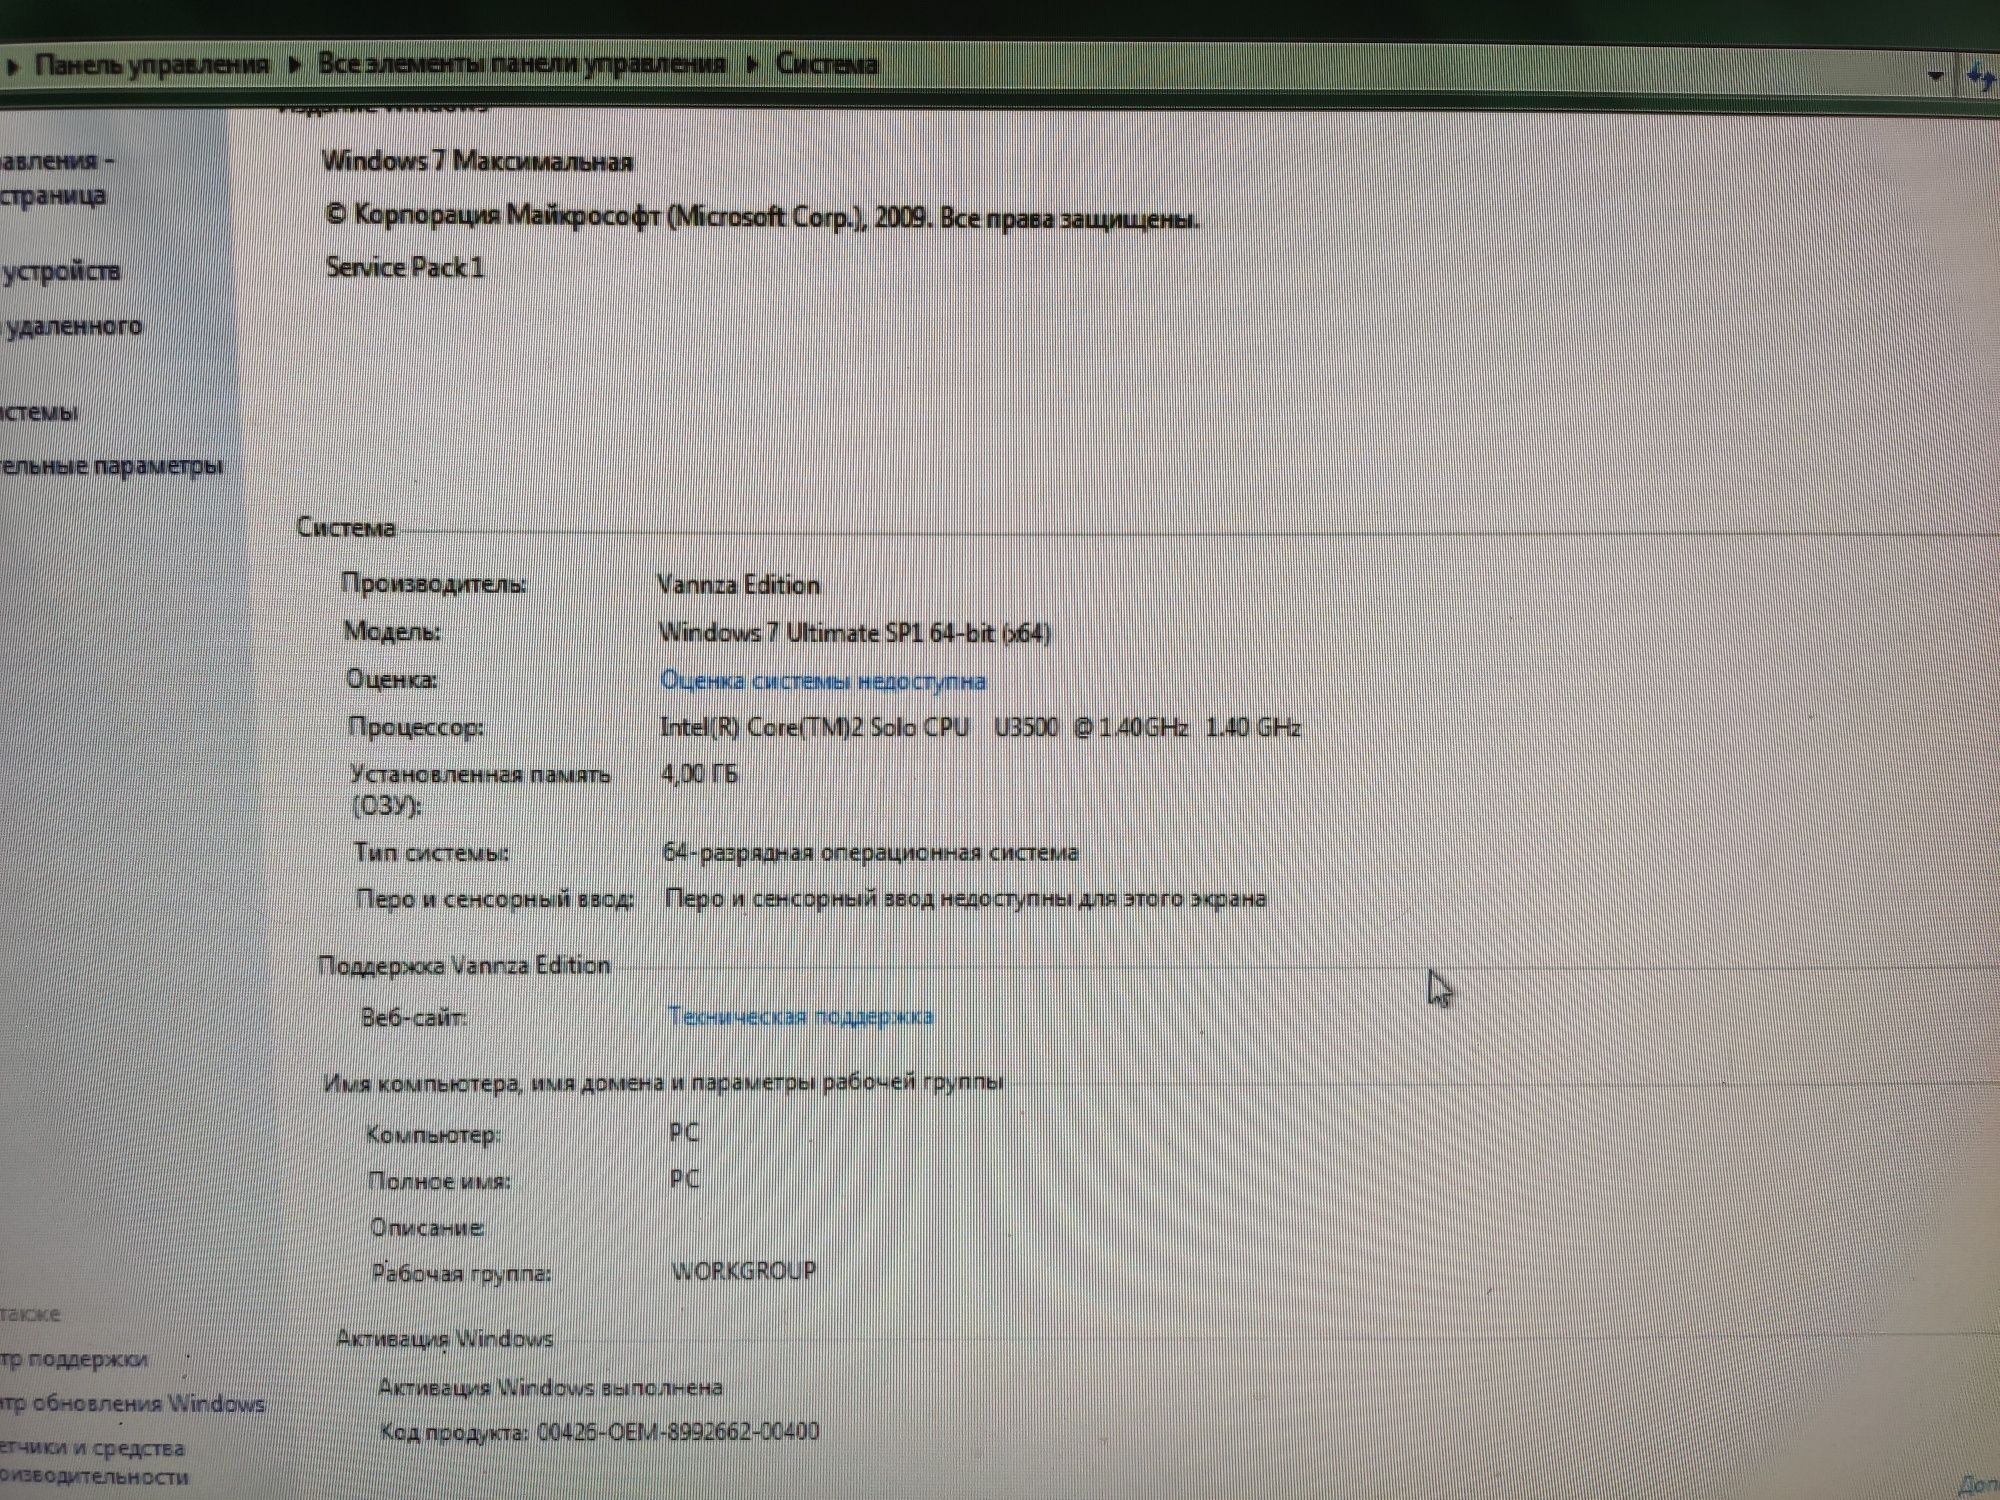Screen dimensions: 2000x1500
Task: Click the Intel Core 2 Solo processor value
Action: click(980, 727)
